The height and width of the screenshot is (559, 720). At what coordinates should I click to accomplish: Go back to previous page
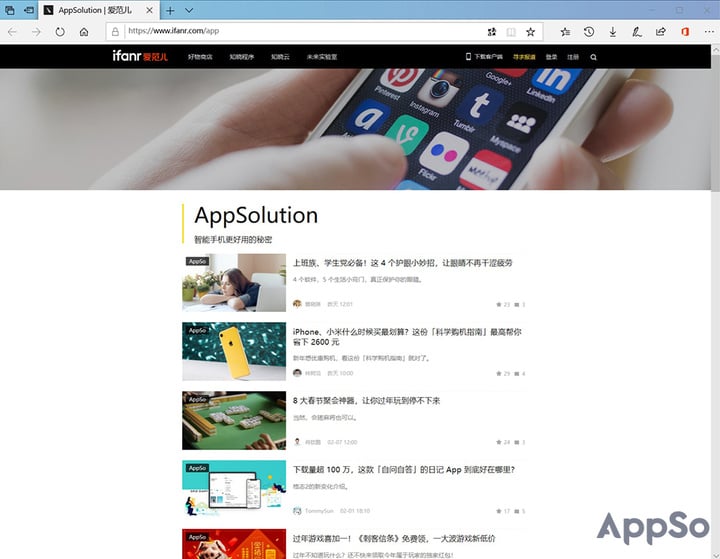coord(12,32)
